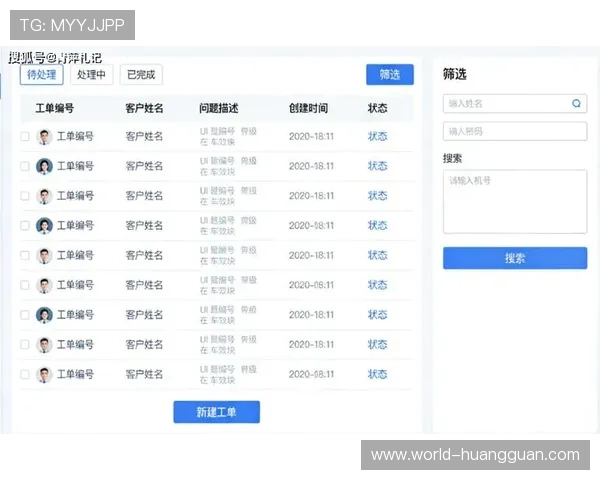Screen dimensions: 600x480
Task: Open the 状态 link in the fourth row
Action: (x=377, y=225)
